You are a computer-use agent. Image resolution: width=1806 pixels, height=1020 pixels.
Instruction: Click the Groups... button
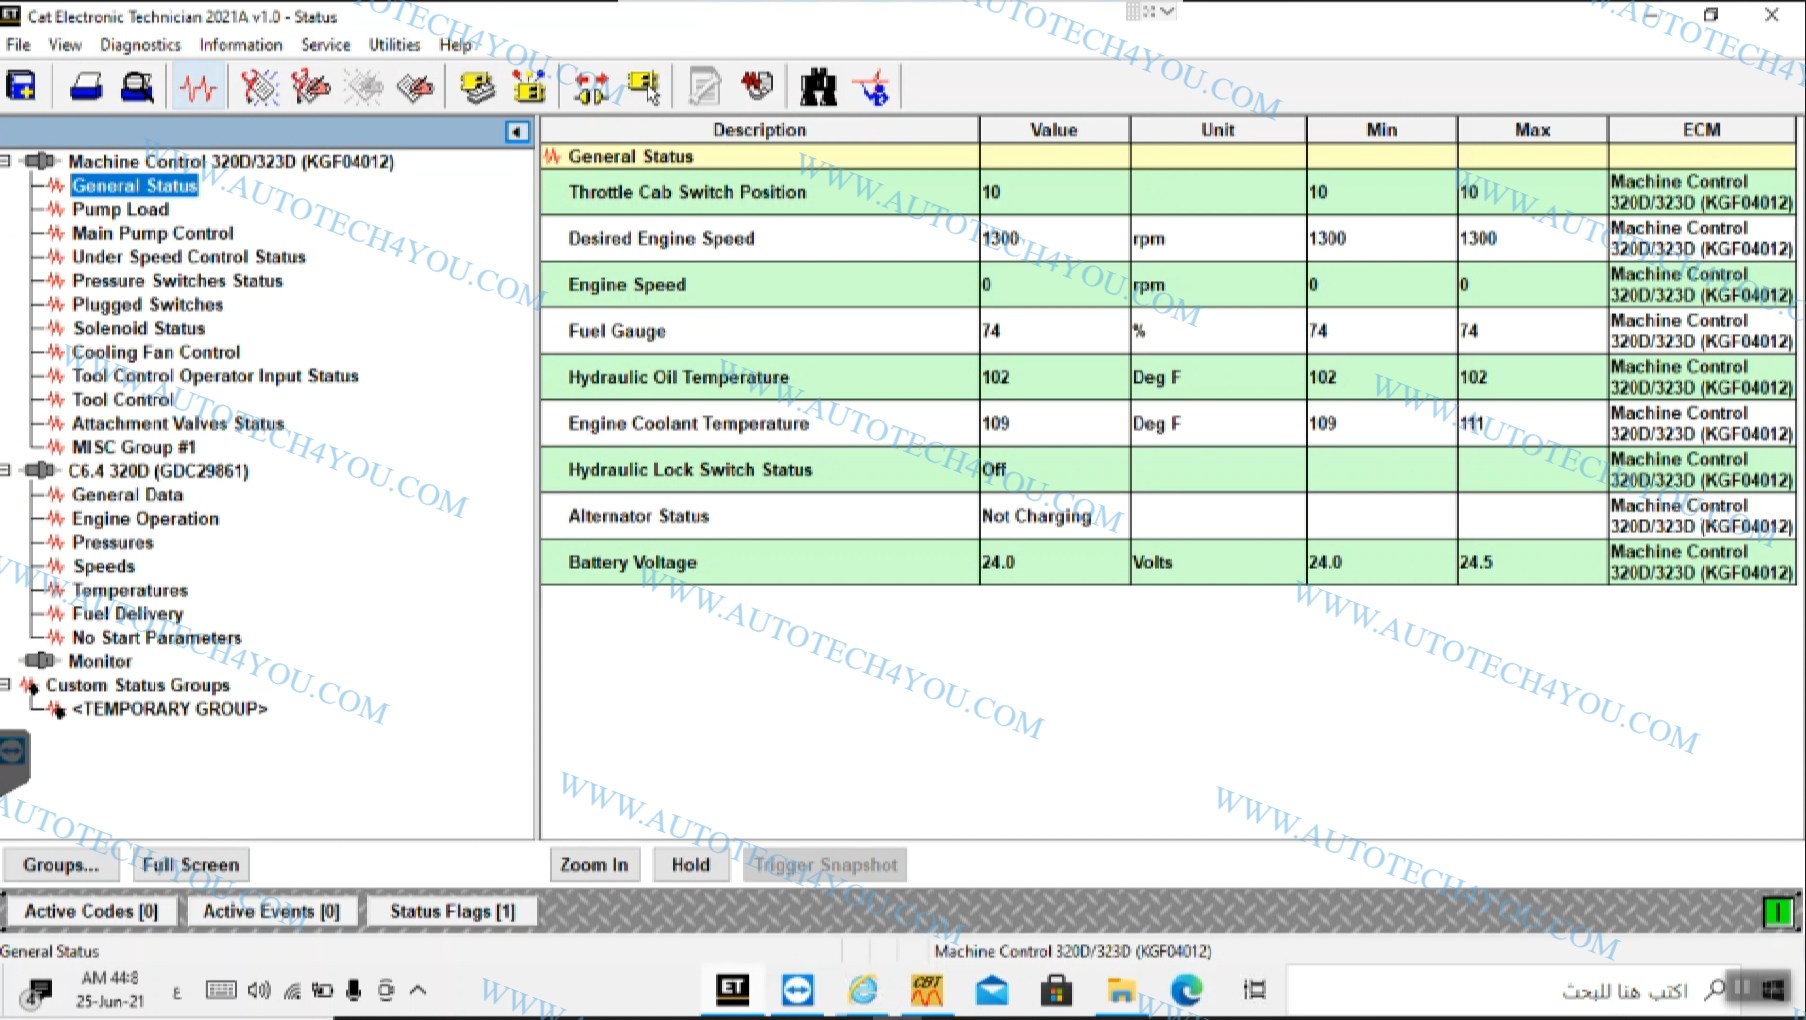[61, 865]
